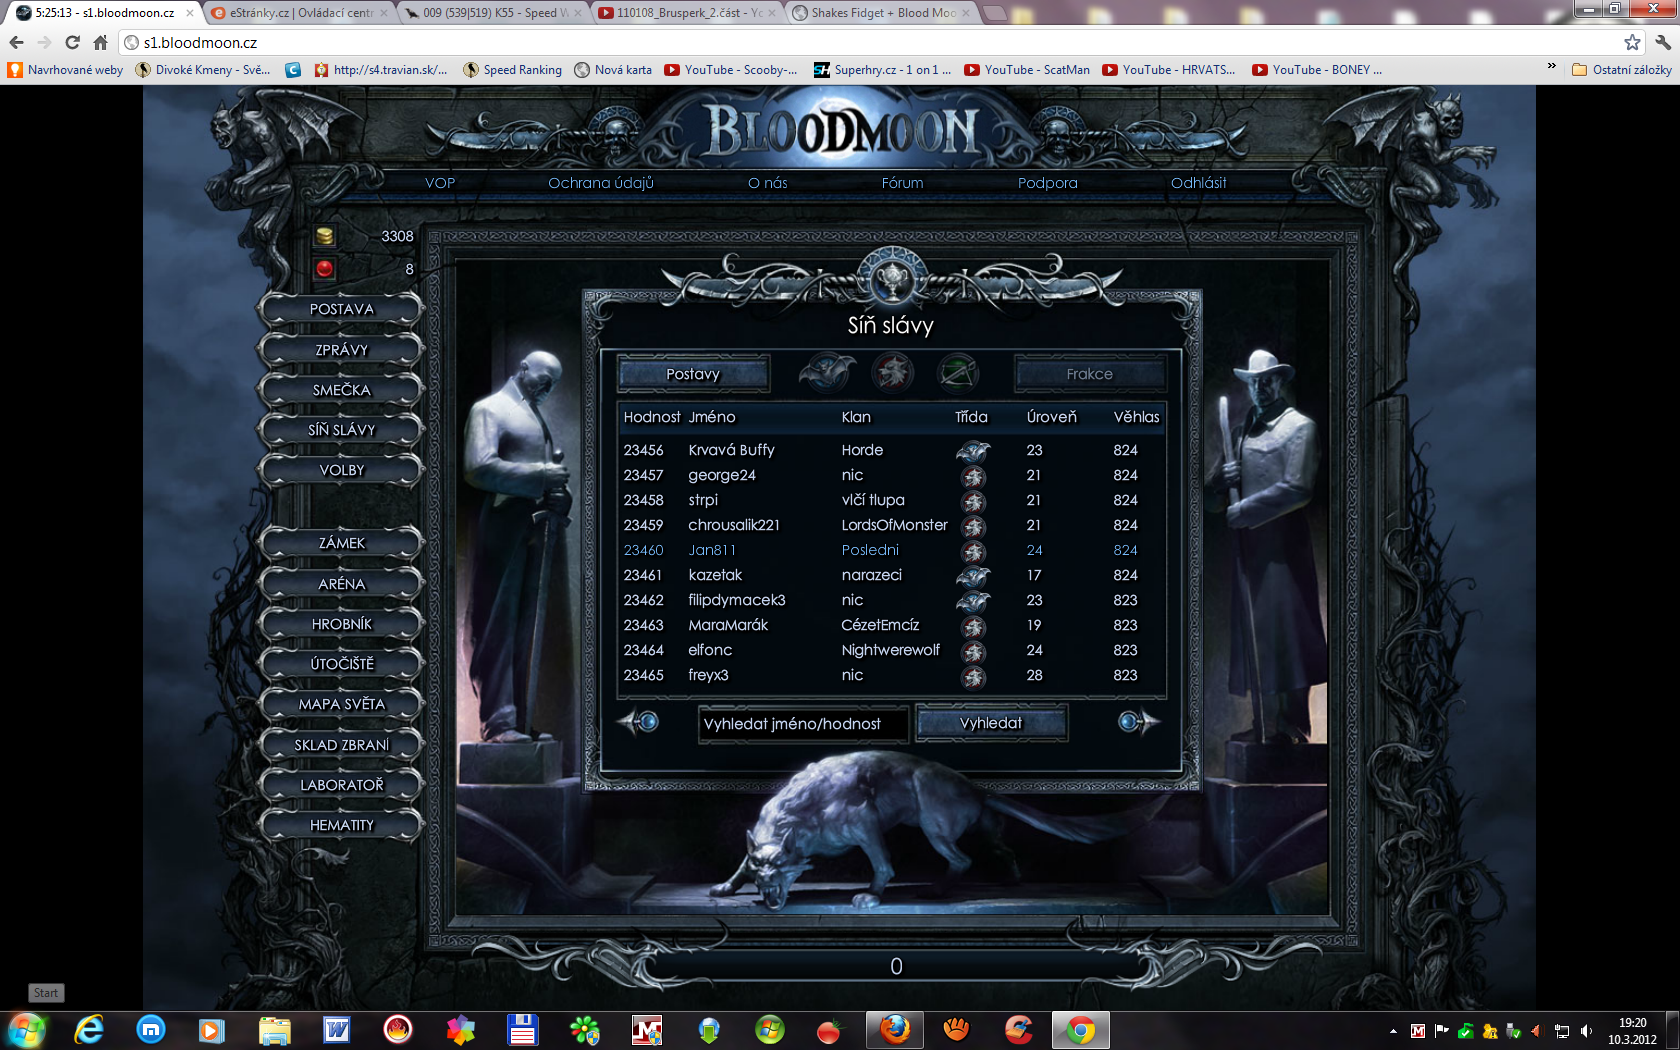Open O nás link
1680x1050 pixels.
coord(768,183)
